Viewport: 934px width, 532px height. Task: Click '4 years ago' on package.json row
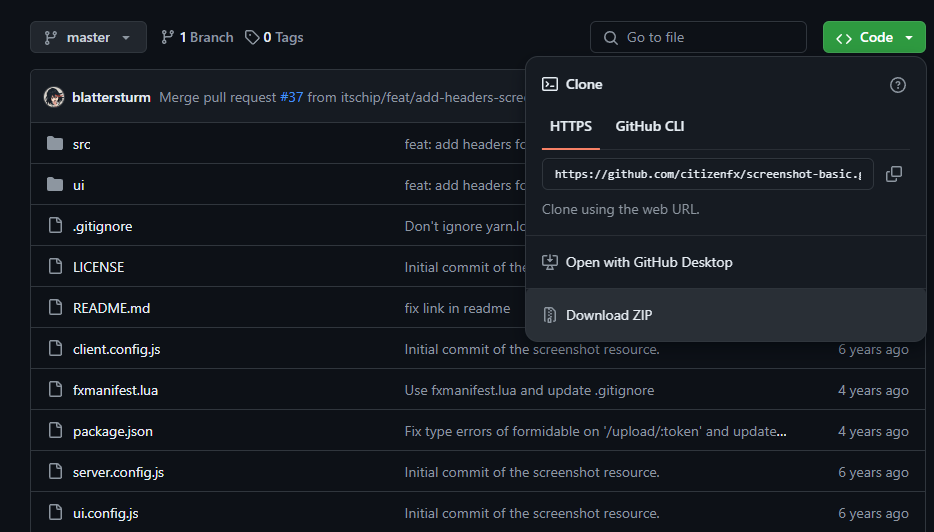[x=873, y=432]
